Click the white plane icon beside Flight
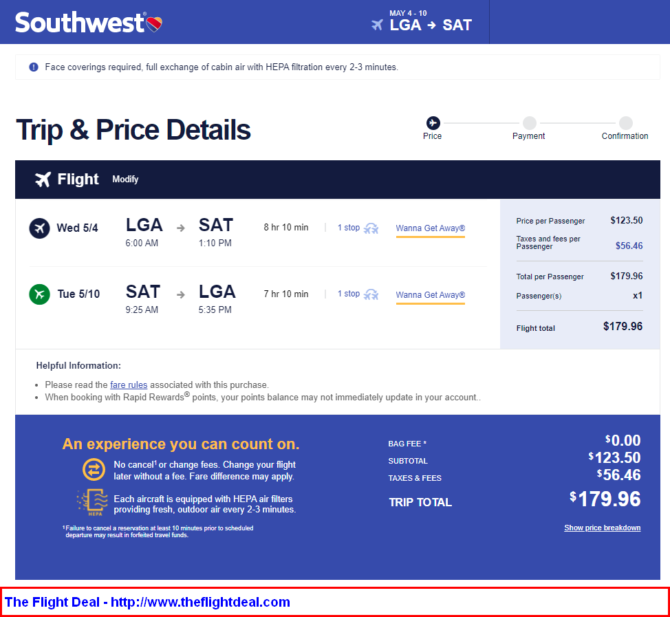This screenshot has width=670, height=617. pos(43,179)
